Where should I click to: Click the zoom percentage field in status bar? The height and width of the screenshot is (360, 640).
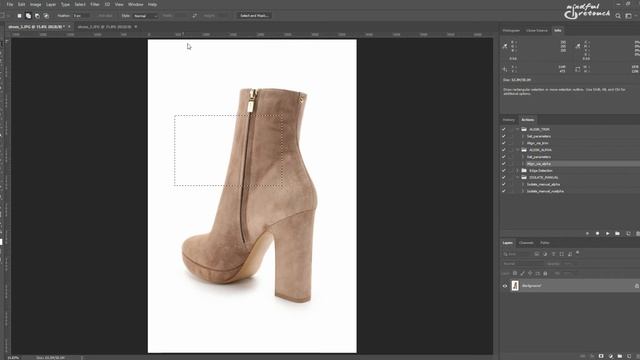click(13, 358)
